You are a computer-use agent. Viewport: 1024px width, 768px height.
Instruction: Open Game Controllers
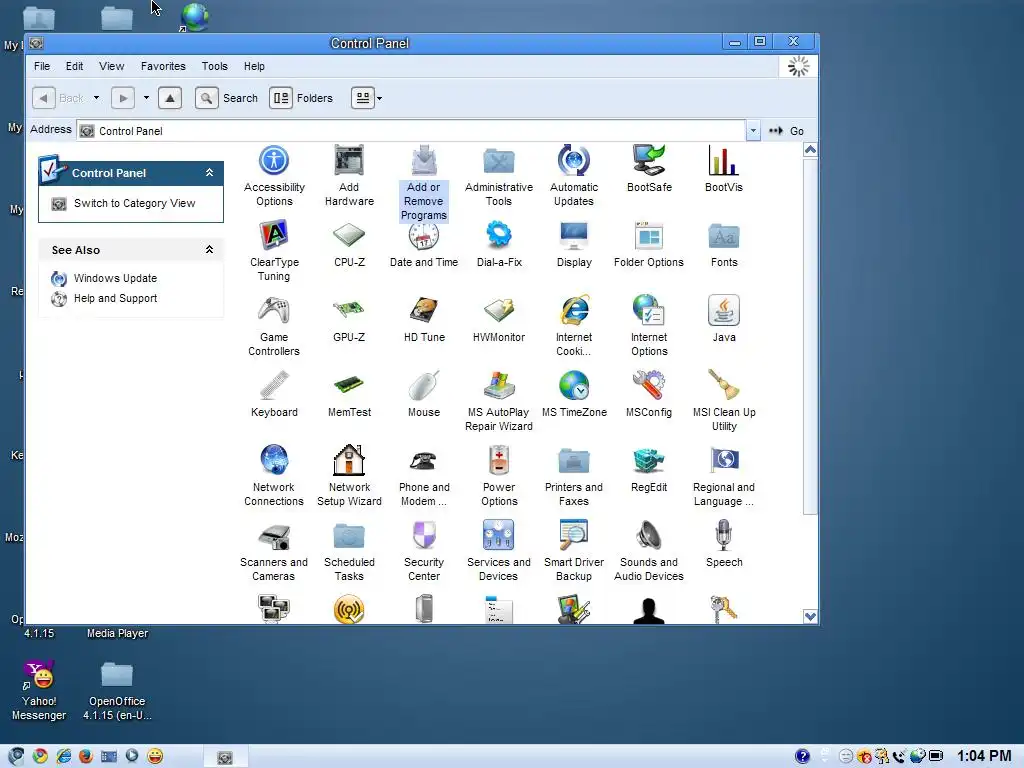coord(274,326)
